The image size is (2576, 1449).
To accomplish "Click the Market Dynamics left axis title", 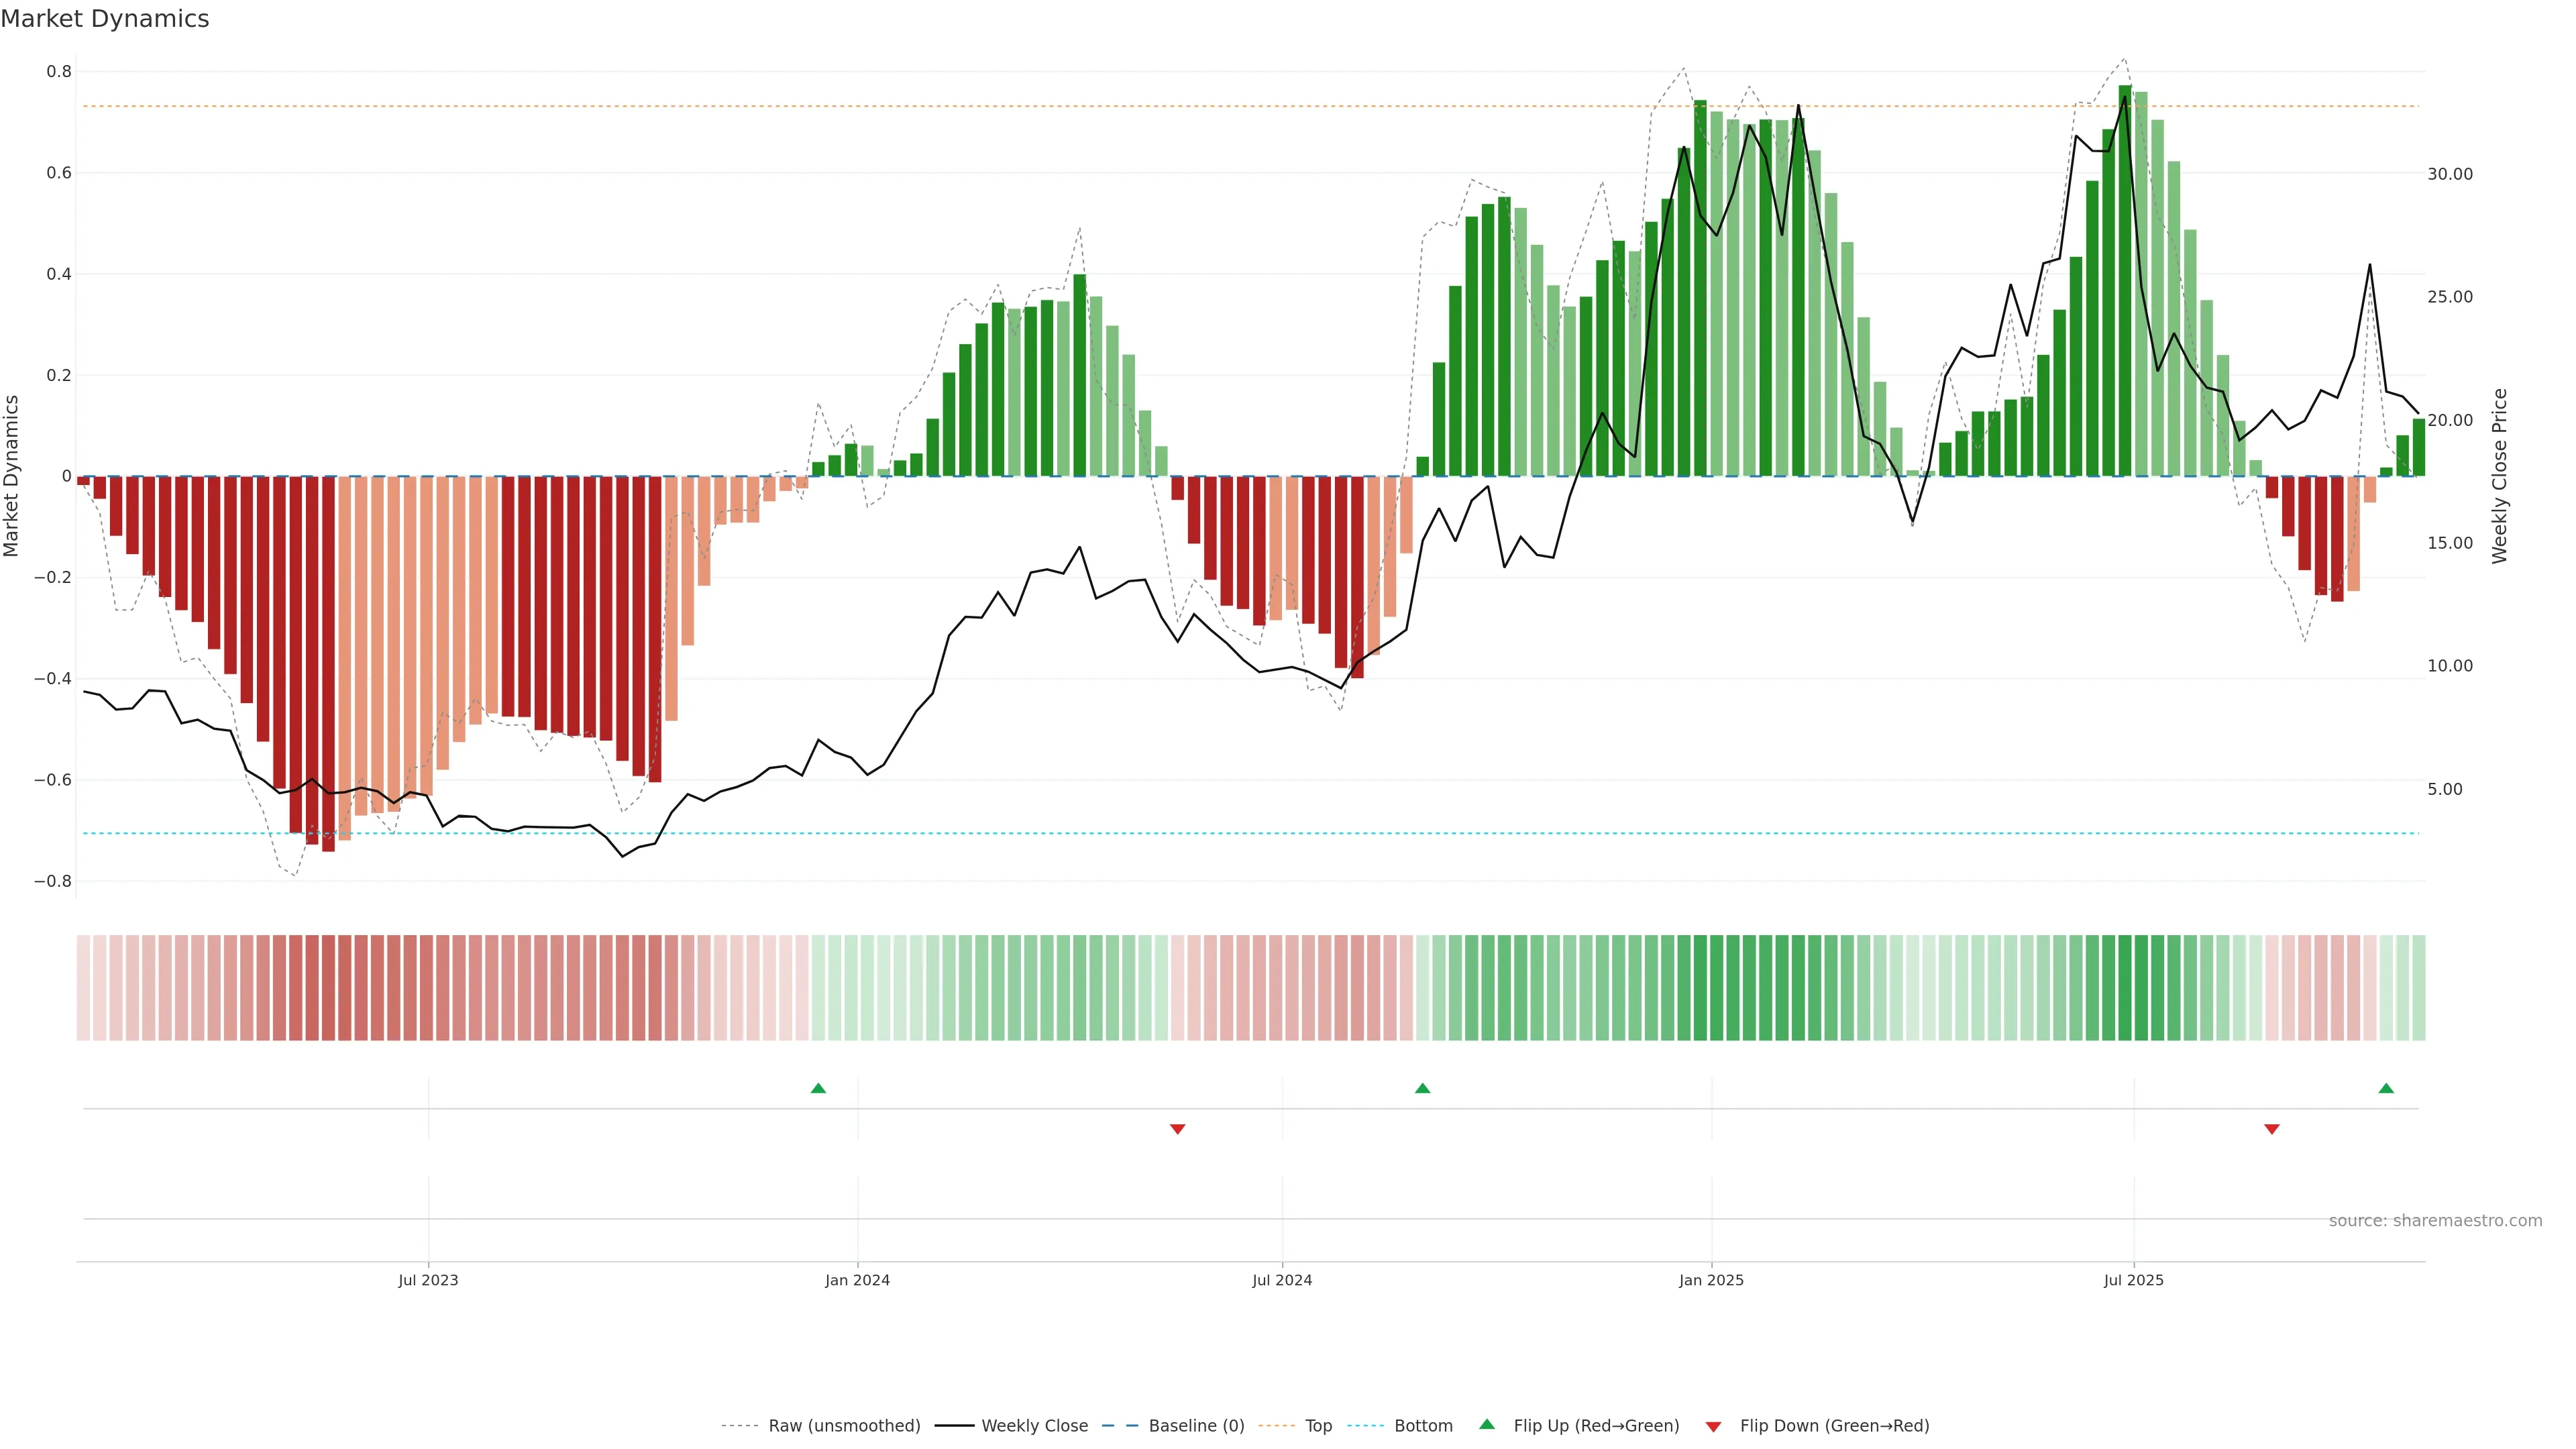I will (12, 476).
